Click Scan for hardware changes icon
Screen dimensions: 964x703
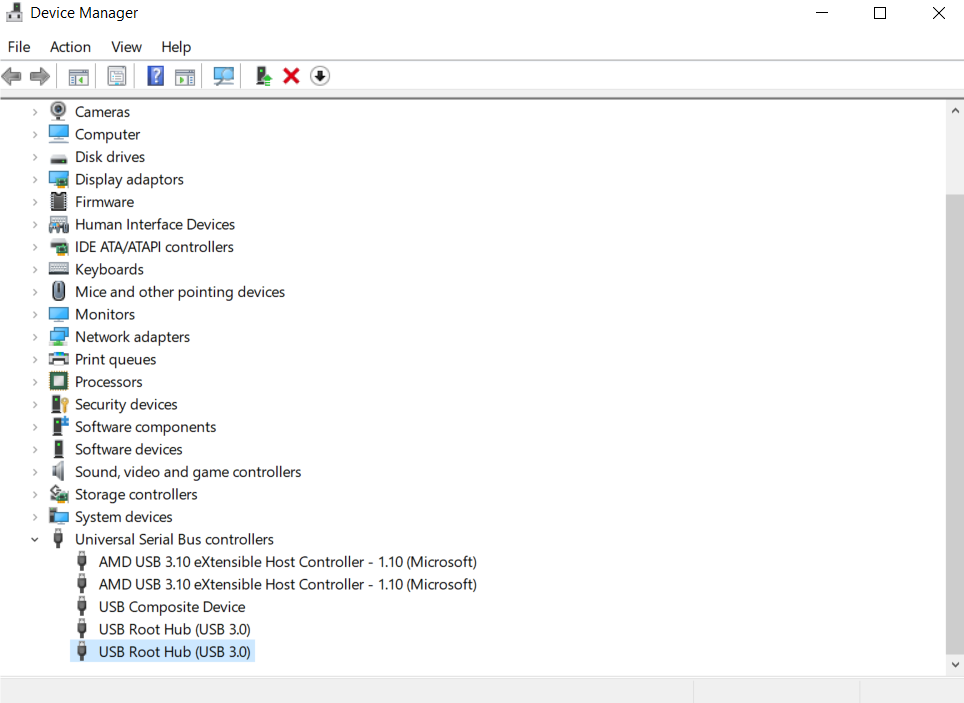(224, 76)
